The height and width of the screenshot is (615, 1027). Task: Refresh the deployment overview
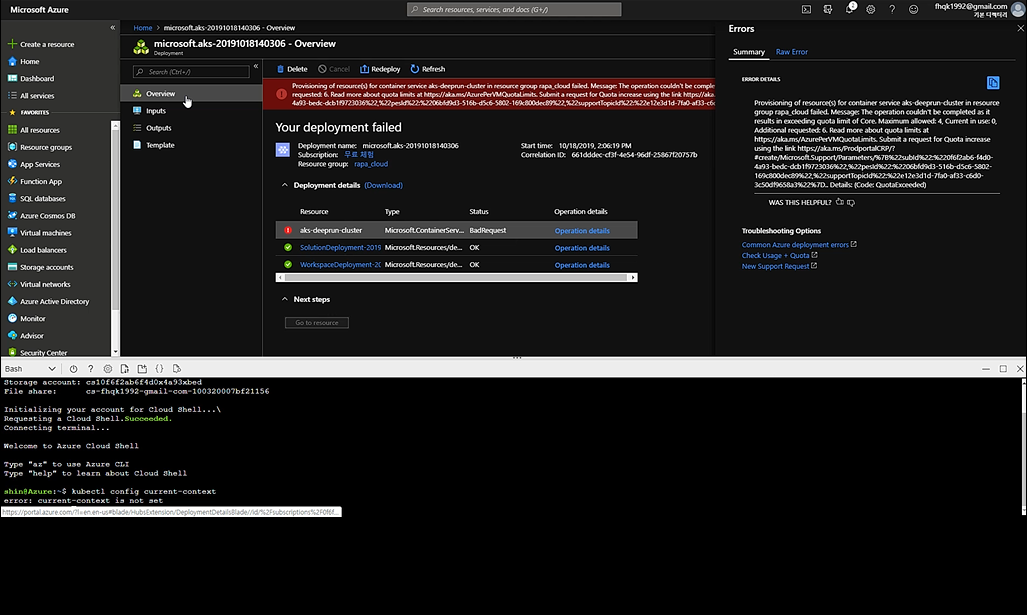428,69
